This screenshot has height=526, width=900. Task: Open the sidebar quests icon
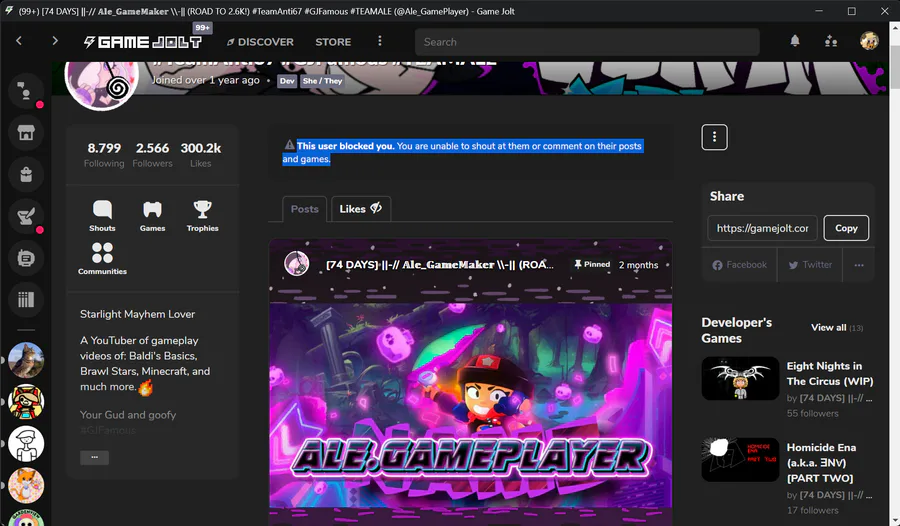[x=26, y=216]
